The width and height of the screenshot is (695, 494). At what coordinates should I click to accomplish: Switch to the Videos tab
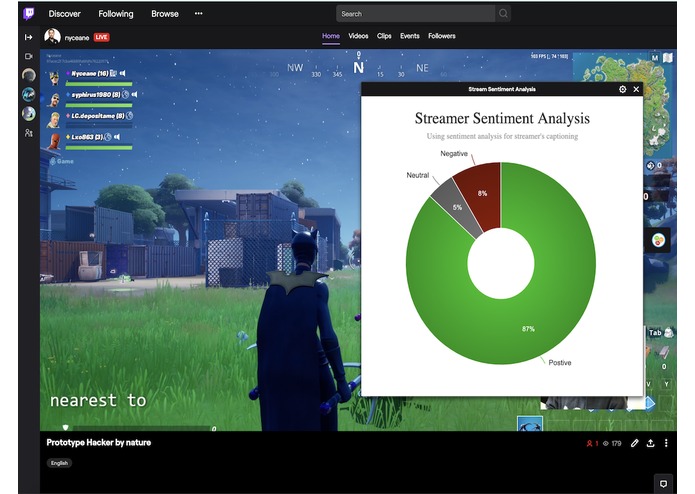pyautogui.click(x=358, y=36)
